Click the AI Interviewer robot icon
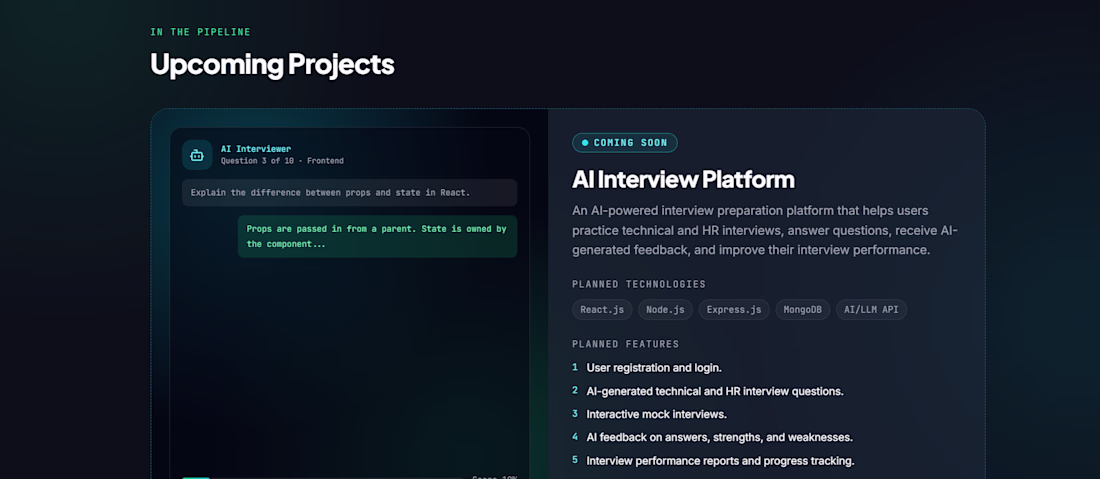Image resolution: width=1100 pixels, height=479 pixels. pos(197,155)
